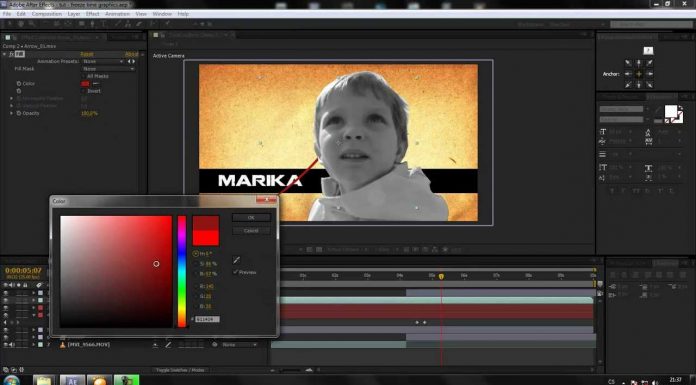Confirm color with the OK button
Viewport: 696px width, 385px height.
click(251, 218)
